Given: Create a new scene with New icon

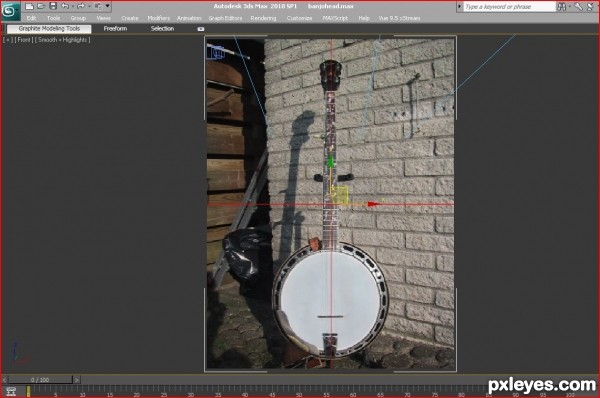Looking at the screenshot, I should 29,6.
